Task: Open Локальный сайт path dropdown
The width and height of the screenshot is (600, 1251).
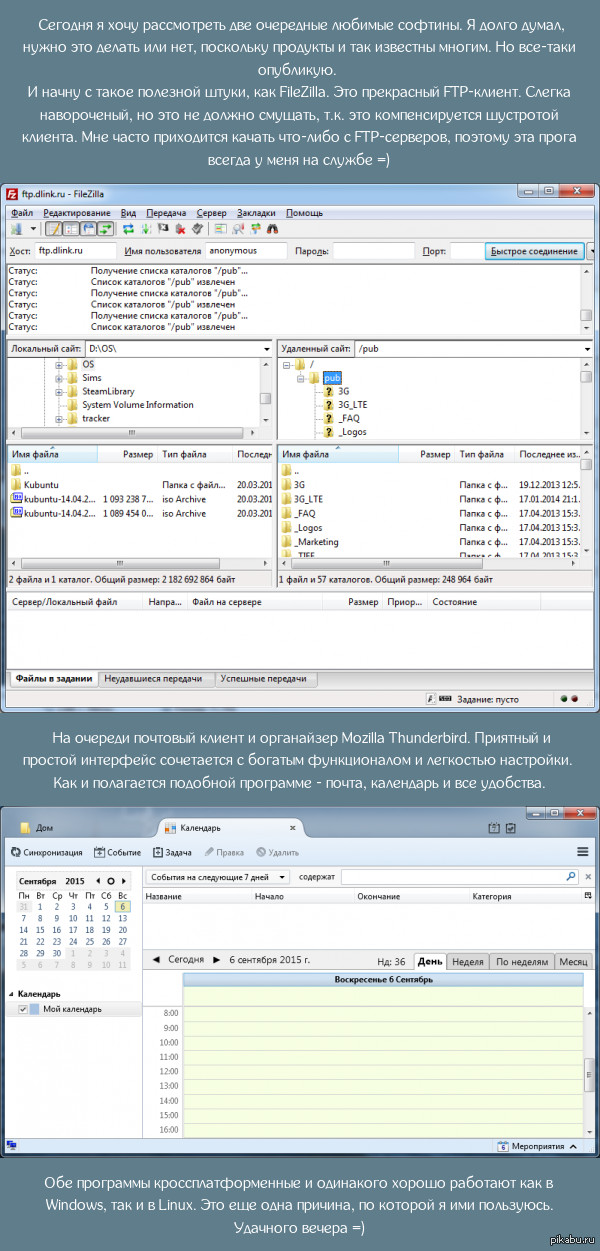Action: [266, 349]
